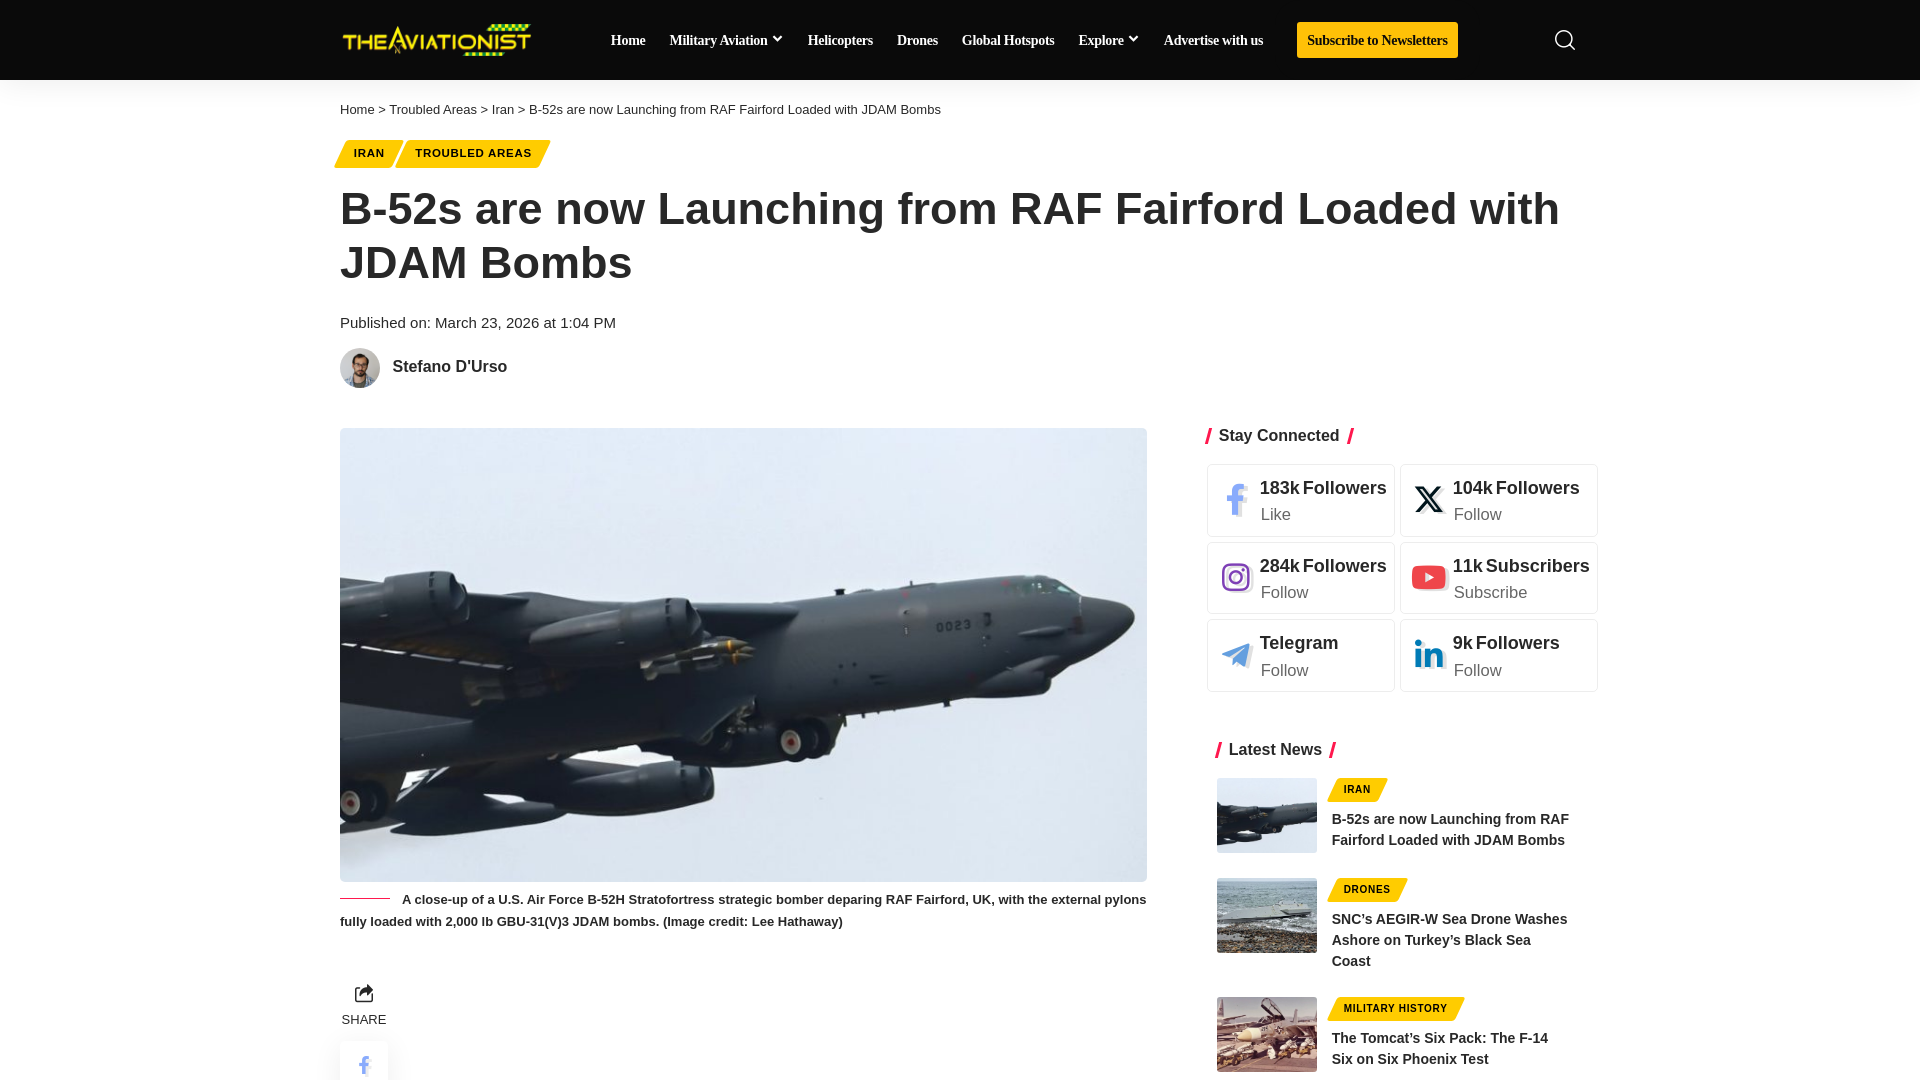Screen dimensions: 1920x1080
Task: Open Advertise with us page
Action: 1213,41
